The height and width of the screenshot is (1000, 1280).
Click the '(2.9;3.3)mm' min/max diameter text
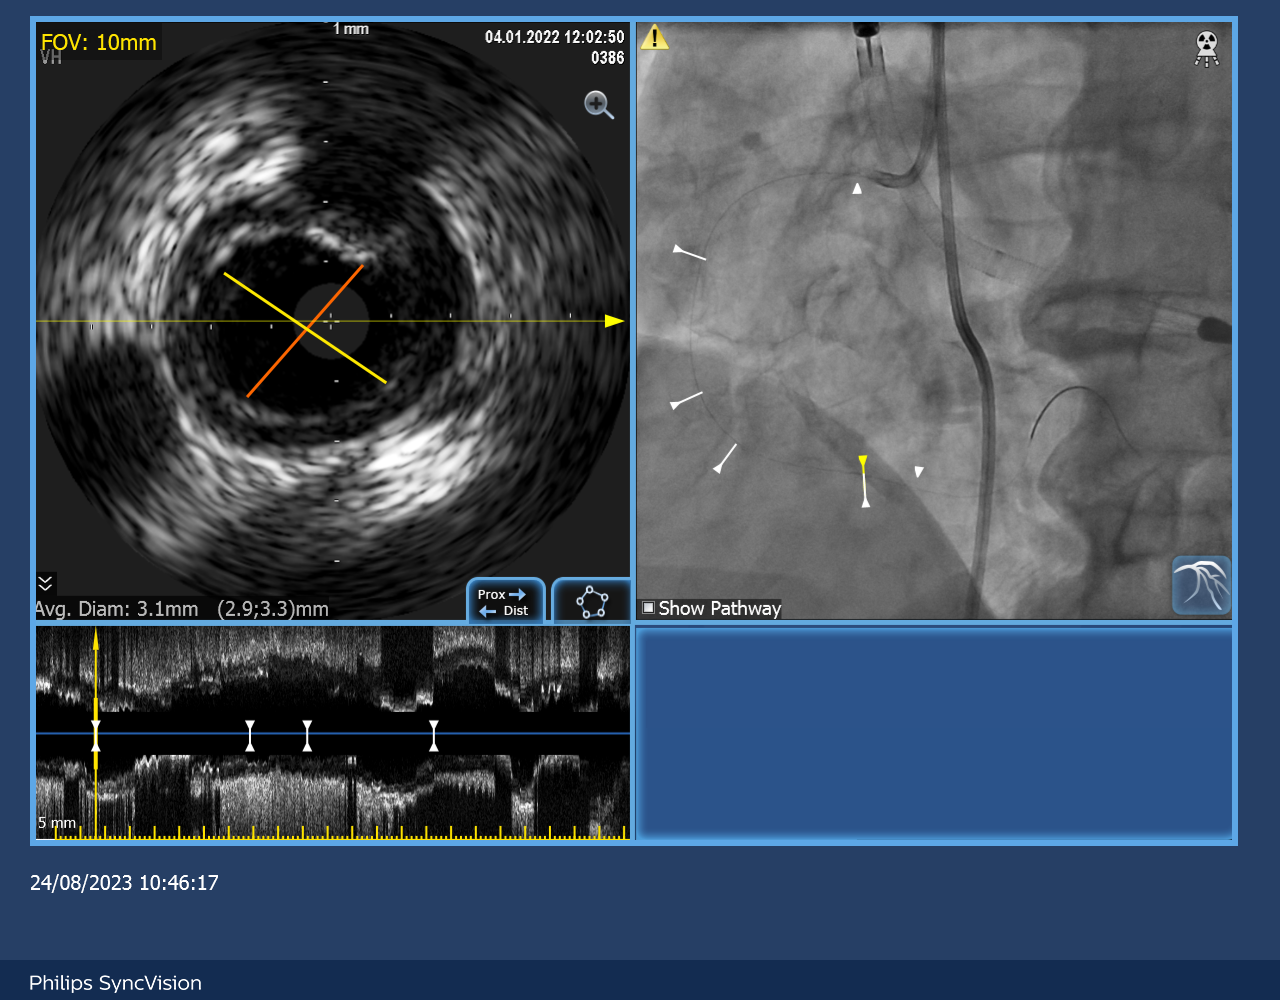pyautogui.click(x=273, y=608)
